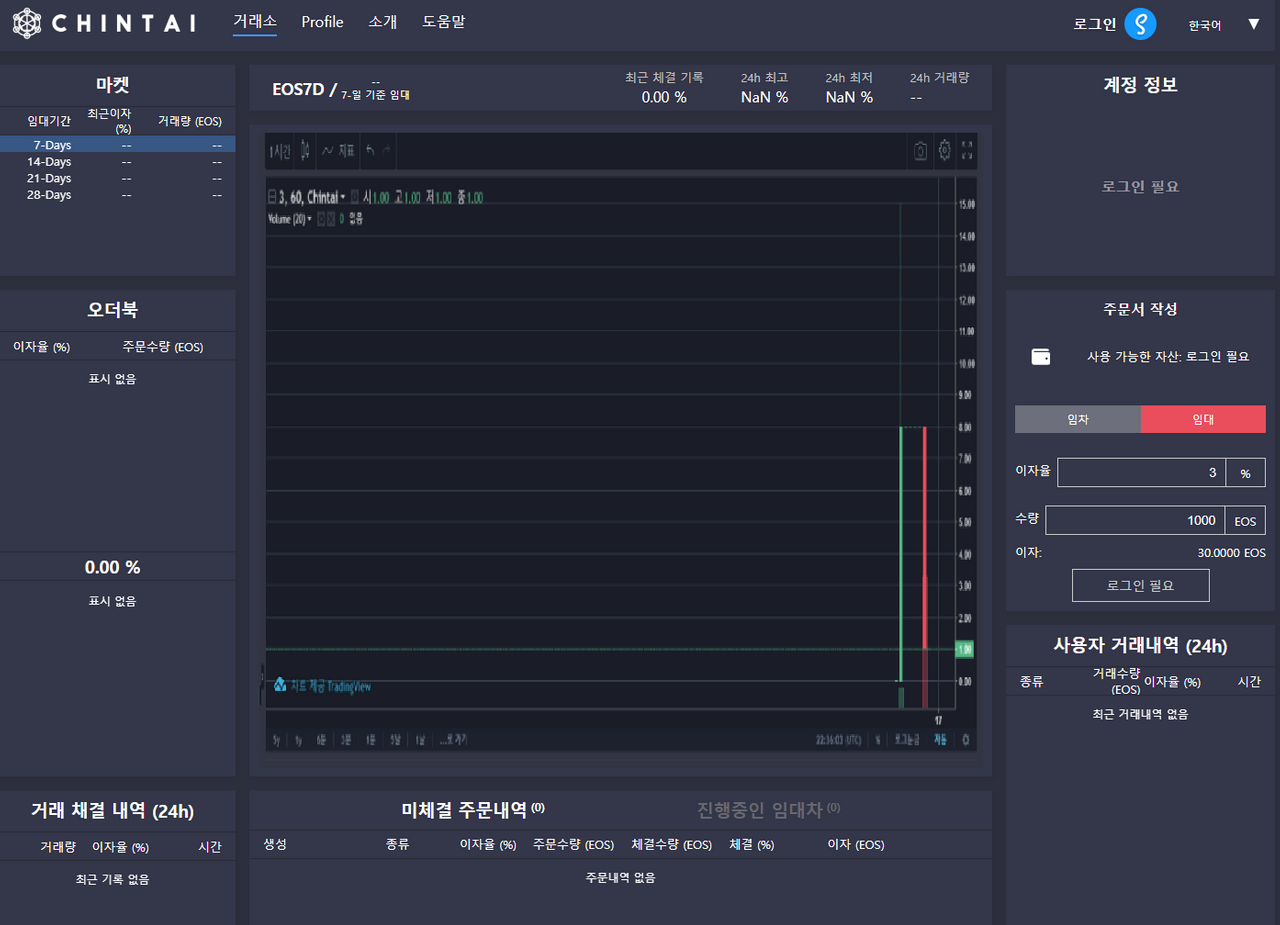
Task: Select the red 임대 (lend) option
Action: [1203, 419]
